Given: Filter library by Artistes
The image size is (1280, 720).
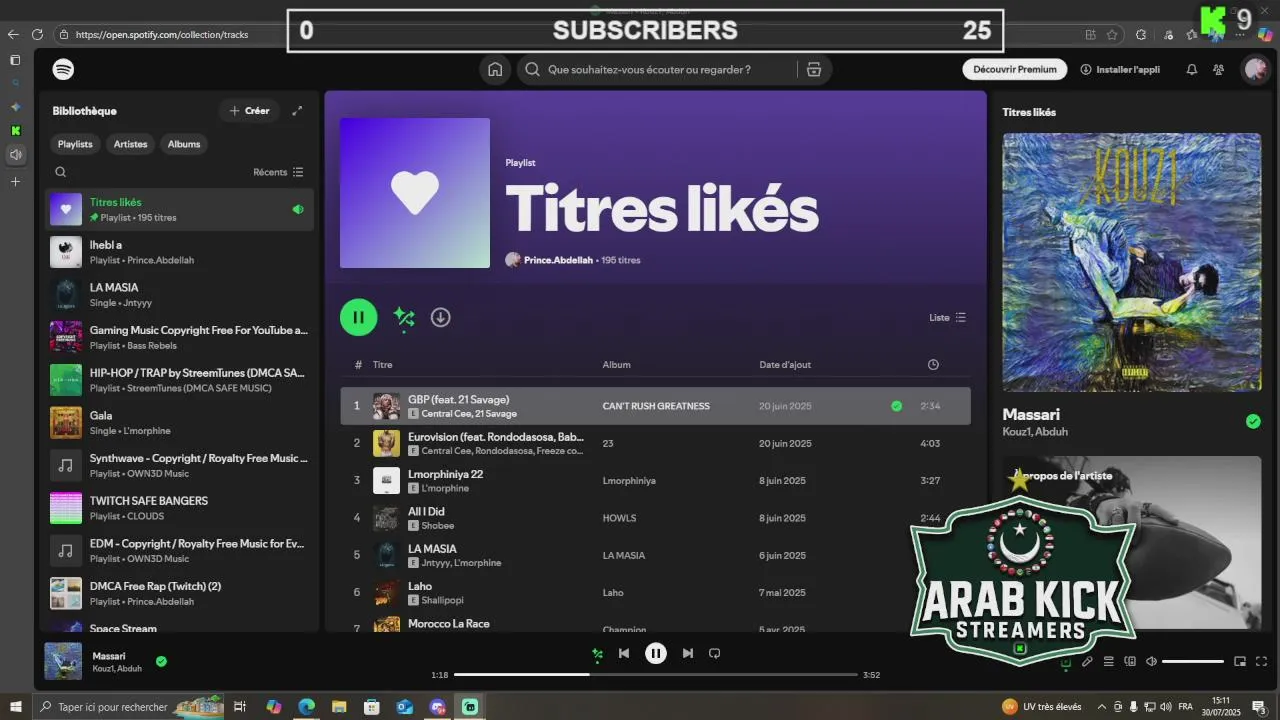Looking at the screenshot, I should click(130, 144).
